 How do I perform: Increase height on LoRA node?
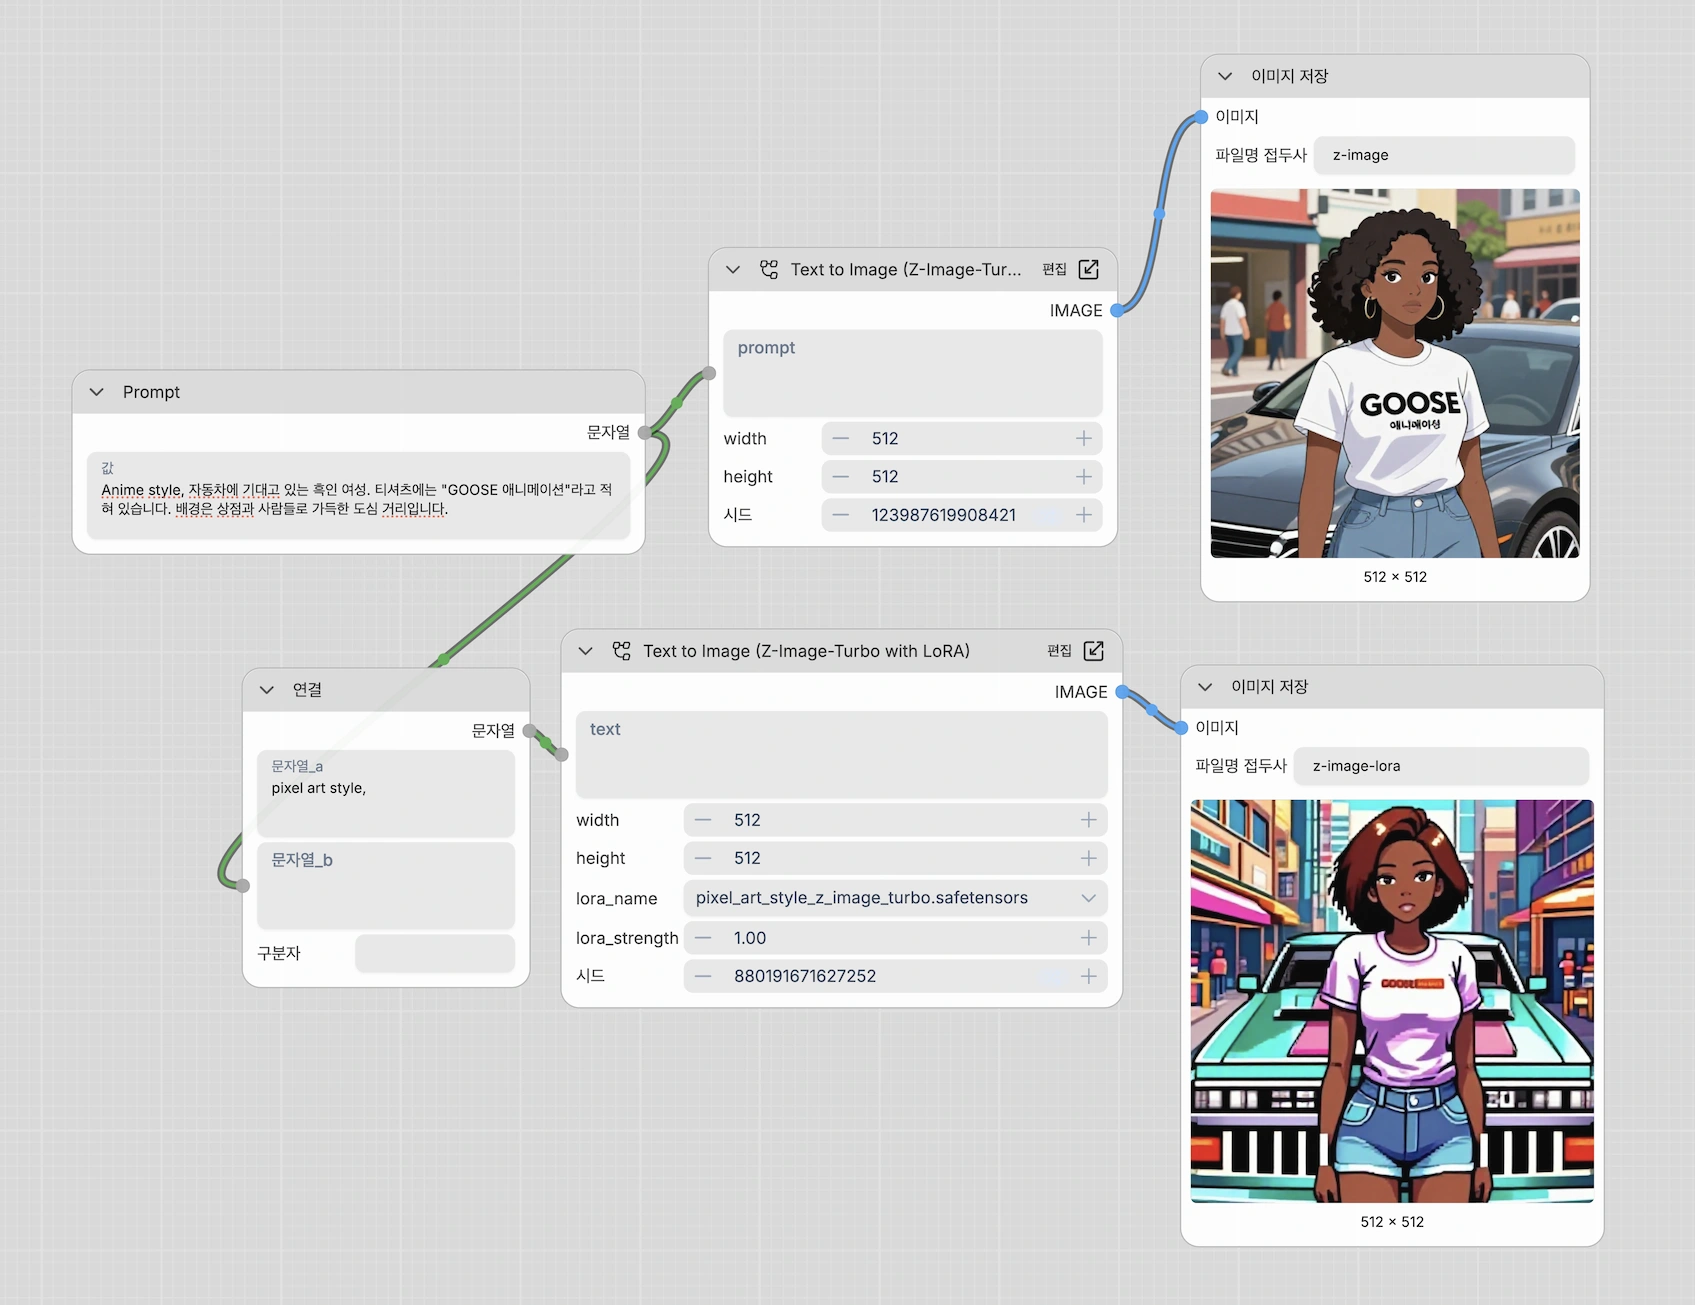pyautogui.click(x=1089, y=858)
